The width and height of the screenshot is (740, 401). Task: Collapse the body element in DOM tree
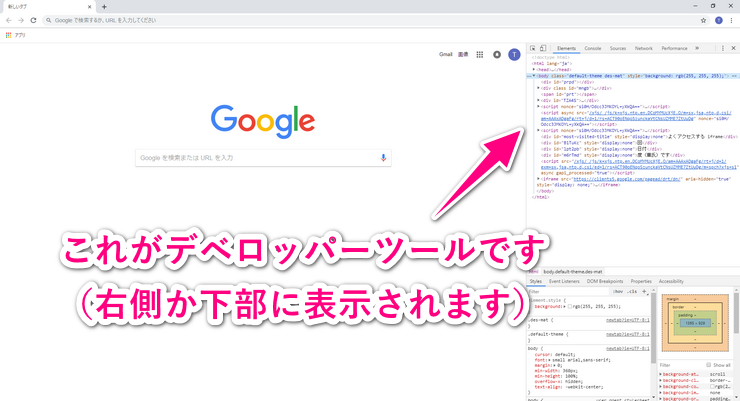pos(534,75)
